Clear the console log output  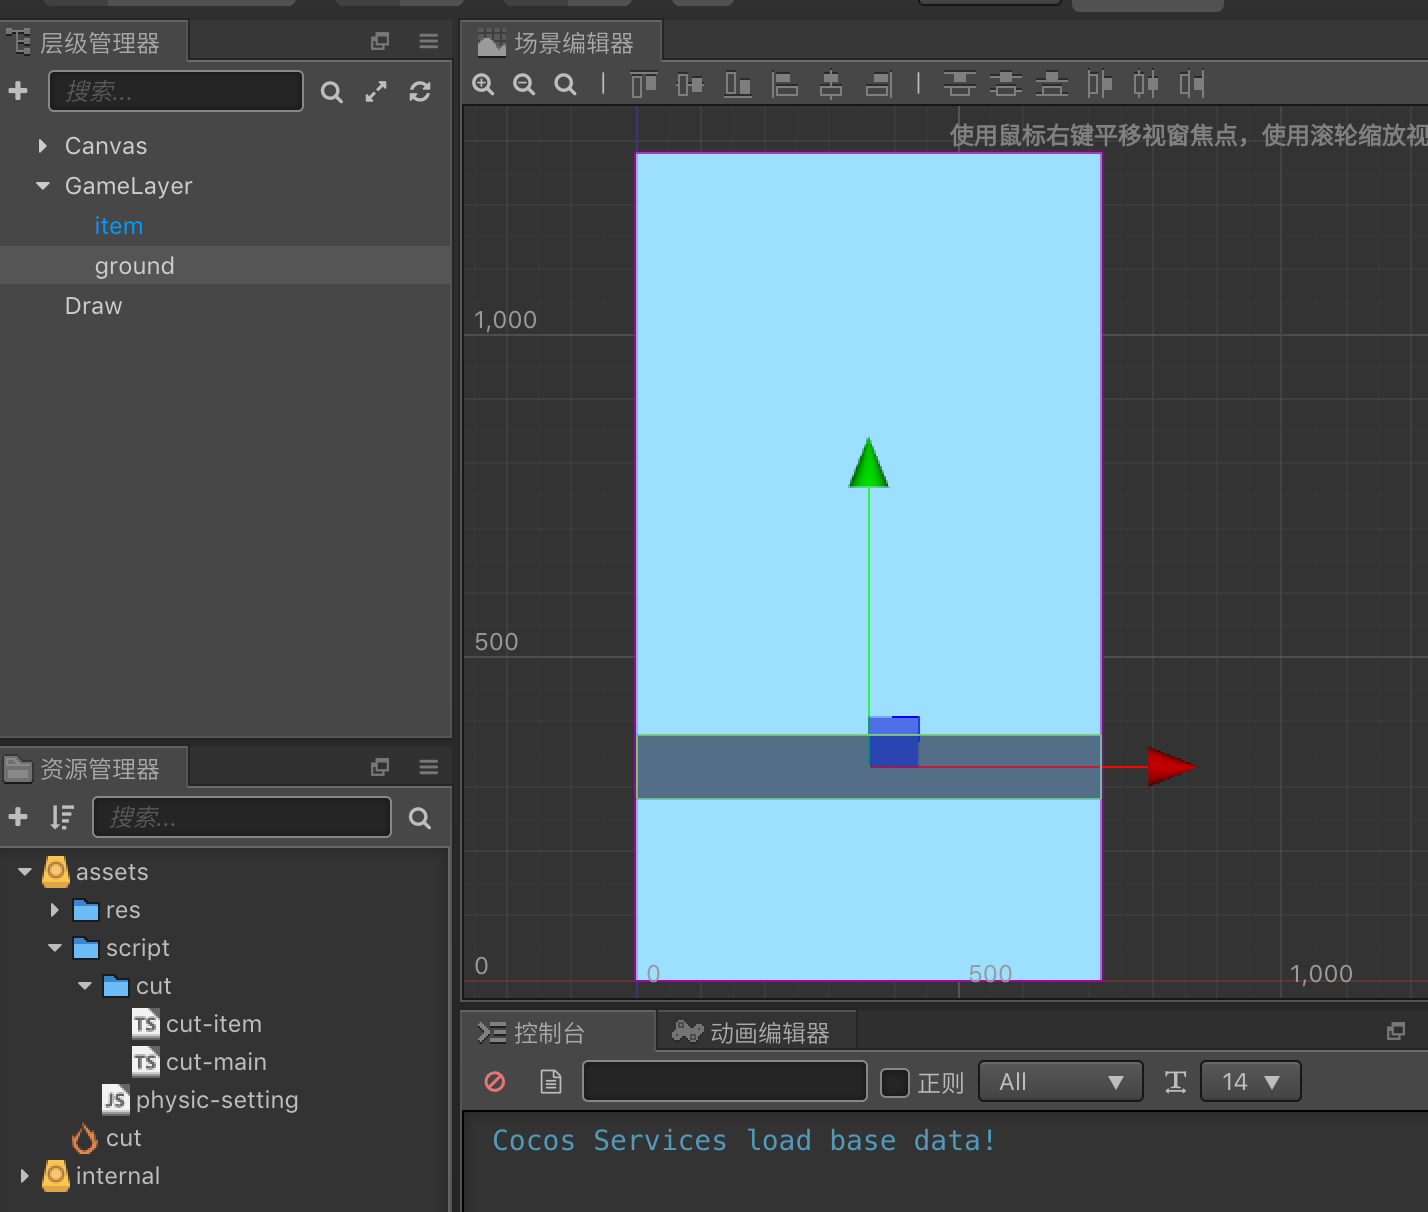pos(495,1082)
